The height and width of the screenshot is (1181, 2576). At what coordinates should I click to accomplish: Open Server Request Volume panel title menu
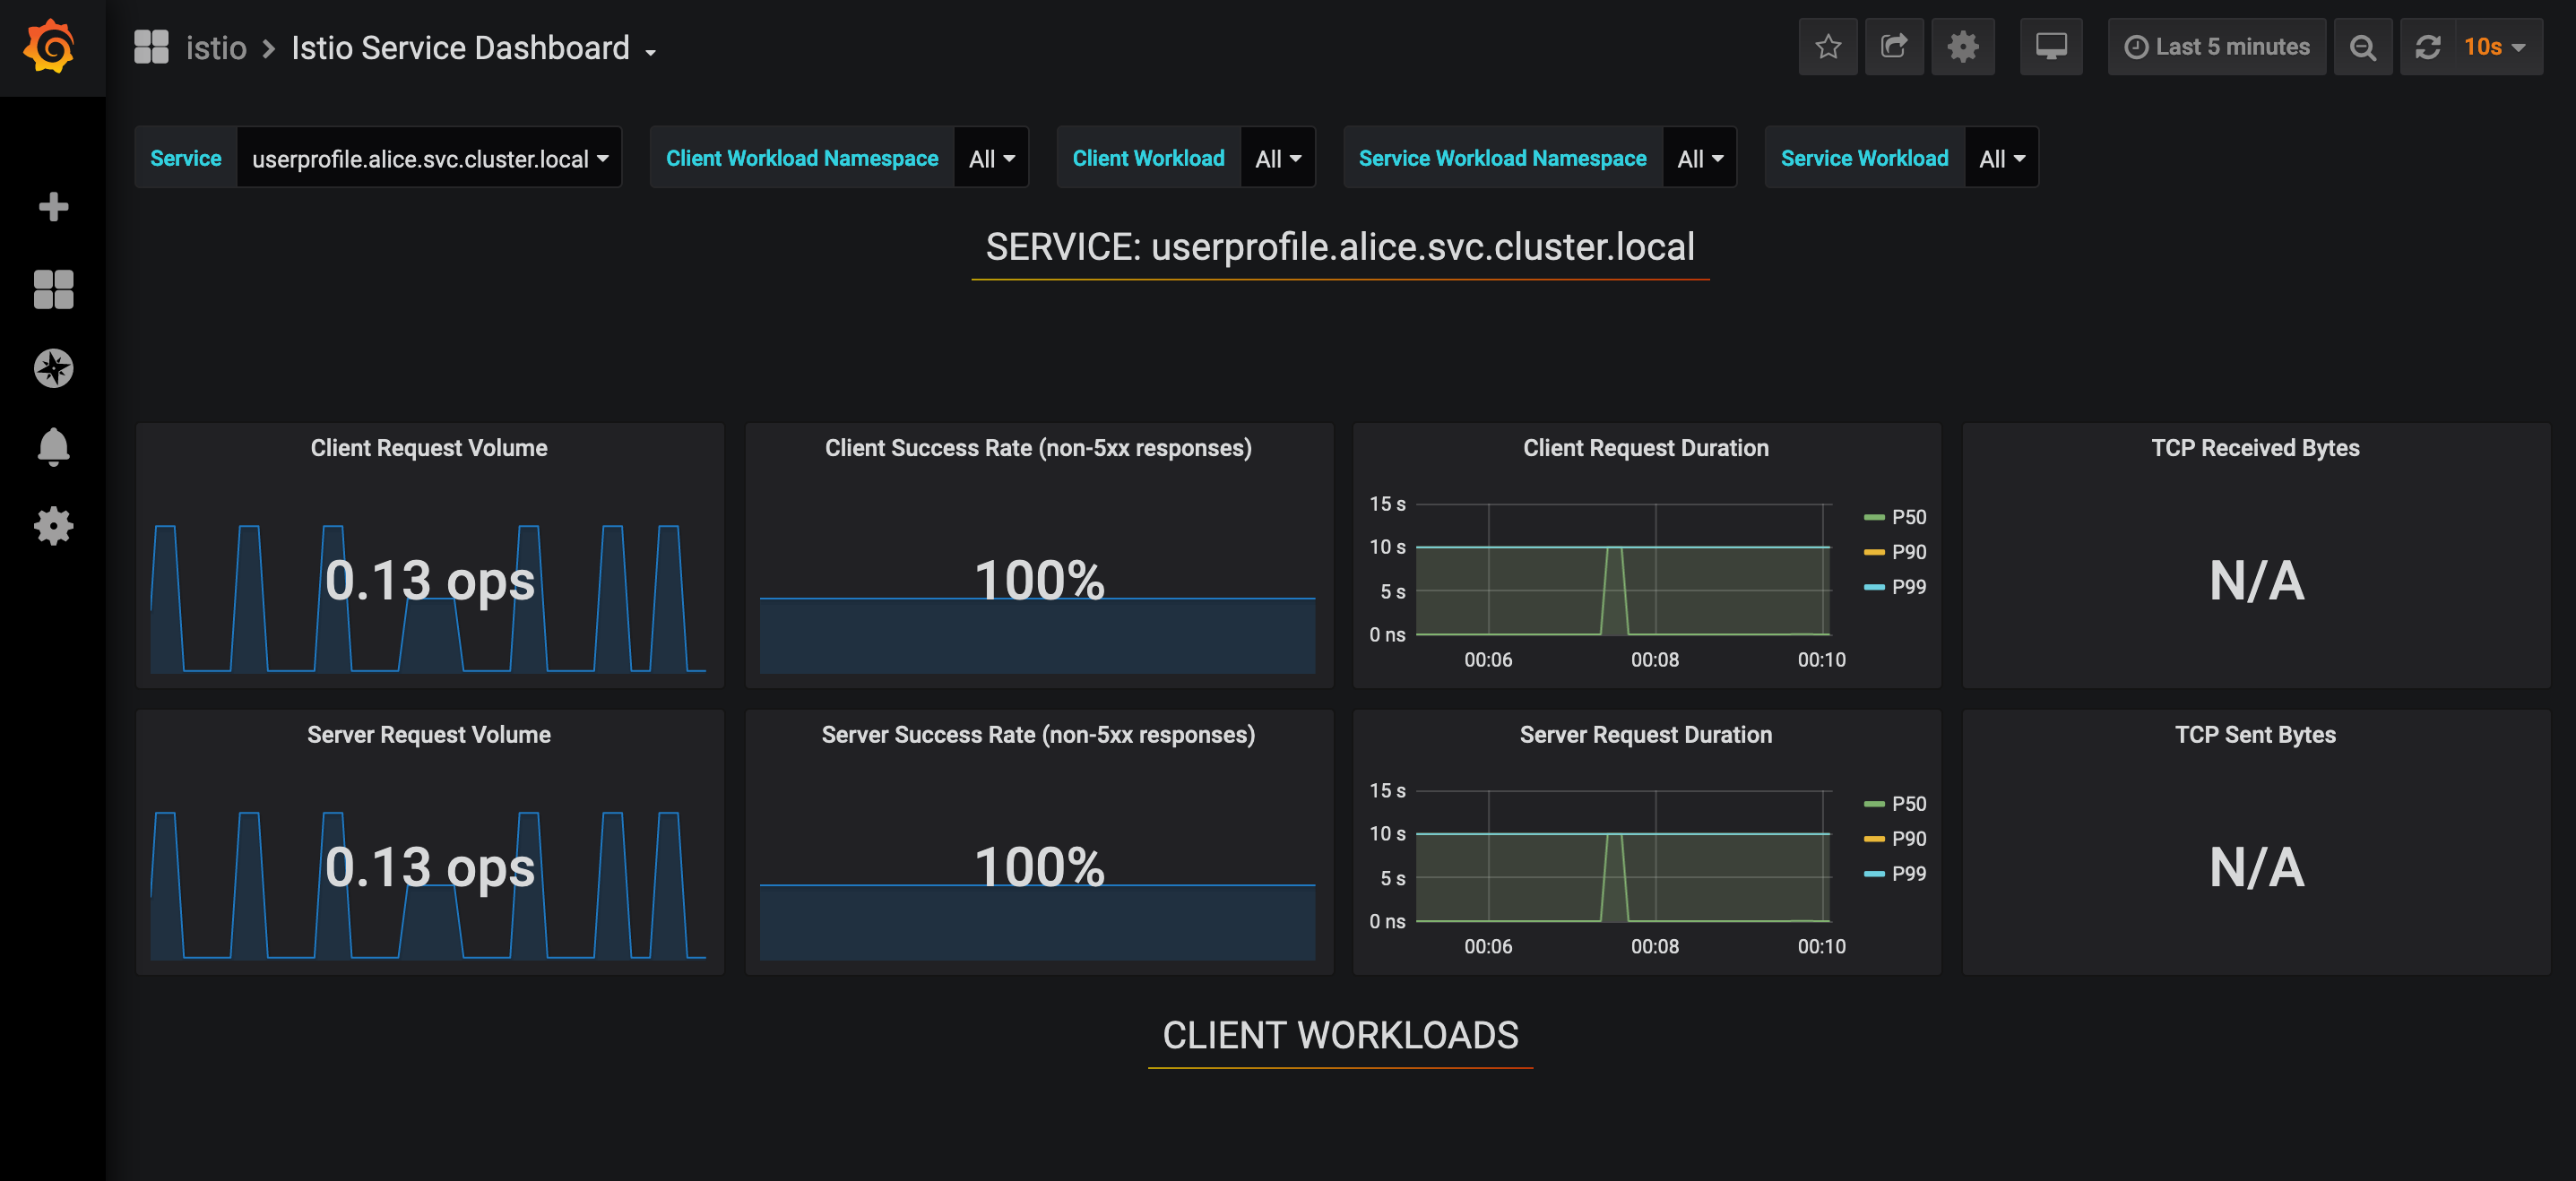coord(429,735)
